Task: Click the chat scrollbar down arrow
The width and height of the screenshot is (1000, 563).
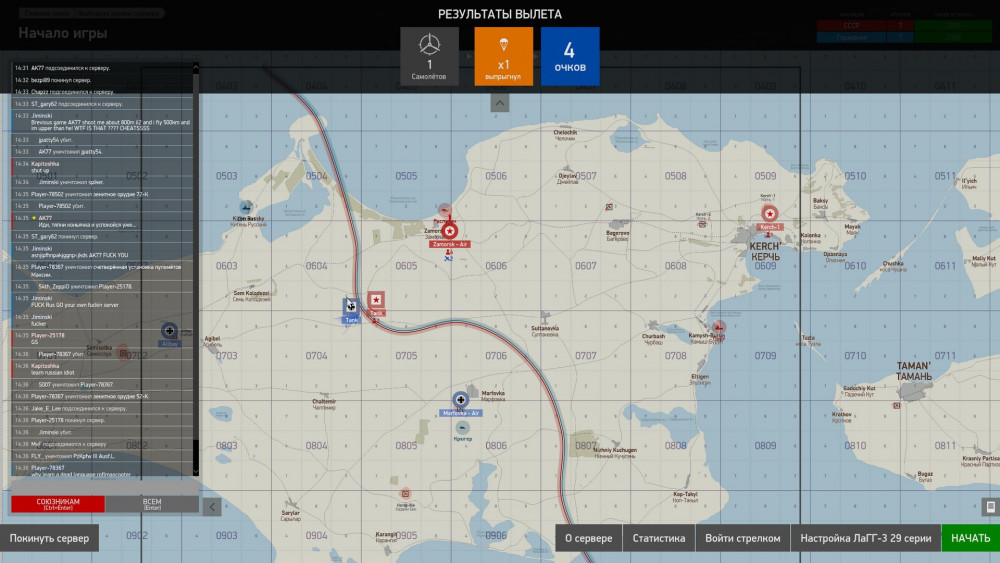Action: [196, 472]
